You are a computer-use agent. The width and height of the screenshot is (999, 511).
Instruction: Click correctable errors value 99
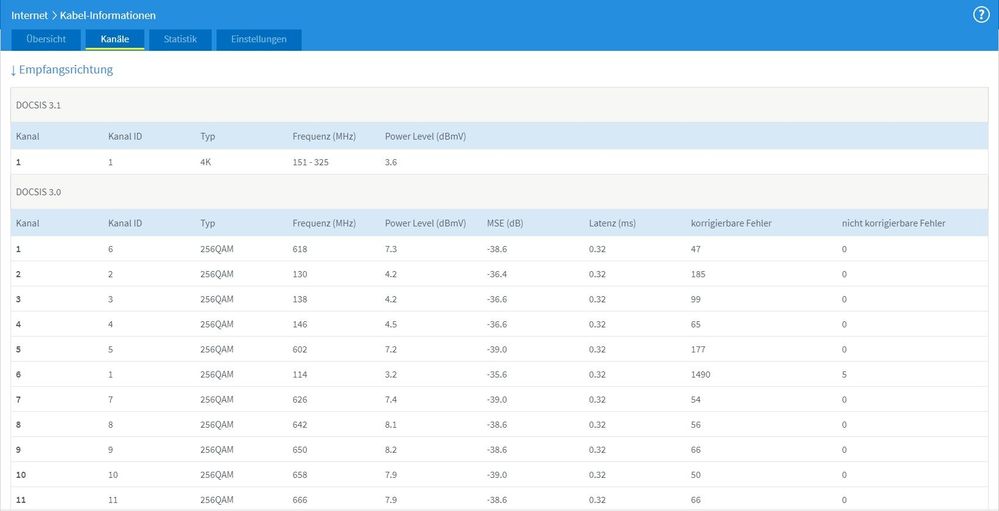pos(696,299)
